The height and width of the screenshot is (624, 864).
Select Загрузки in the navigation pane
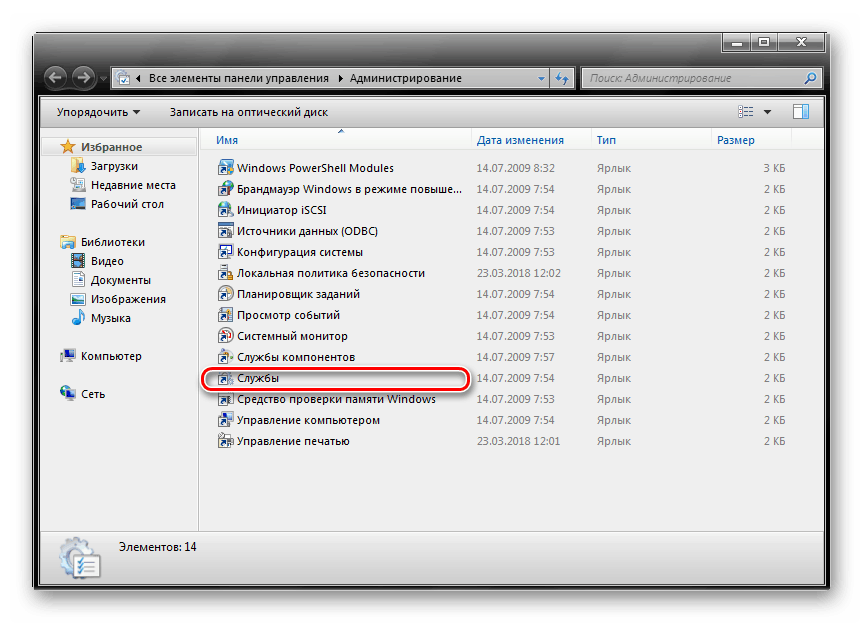click(114, 166)
